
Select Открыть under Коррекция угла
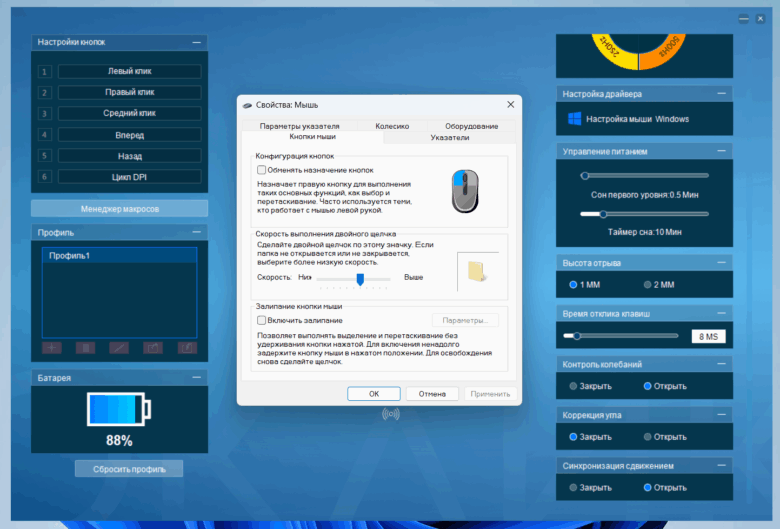(647, 437)
